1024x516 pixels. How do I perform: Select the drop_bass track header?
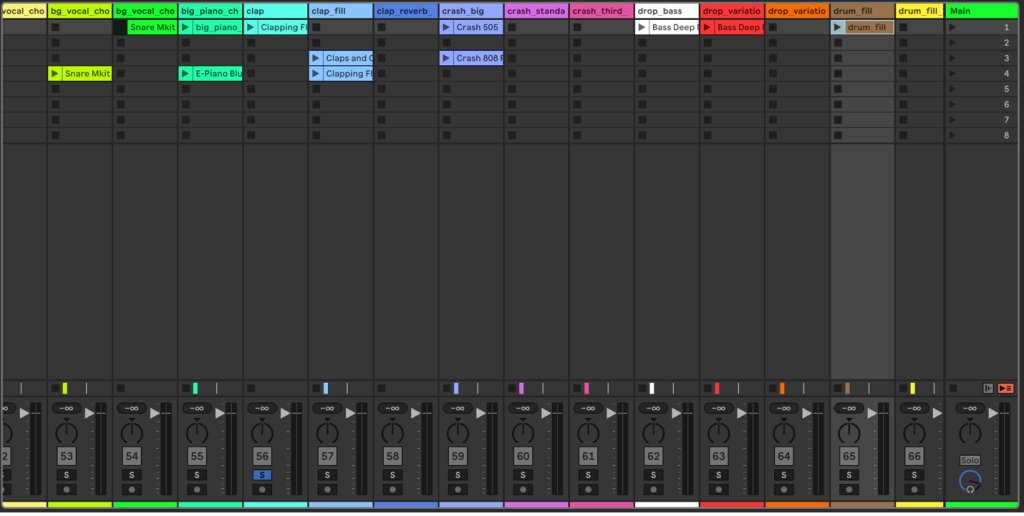(667, 11)
